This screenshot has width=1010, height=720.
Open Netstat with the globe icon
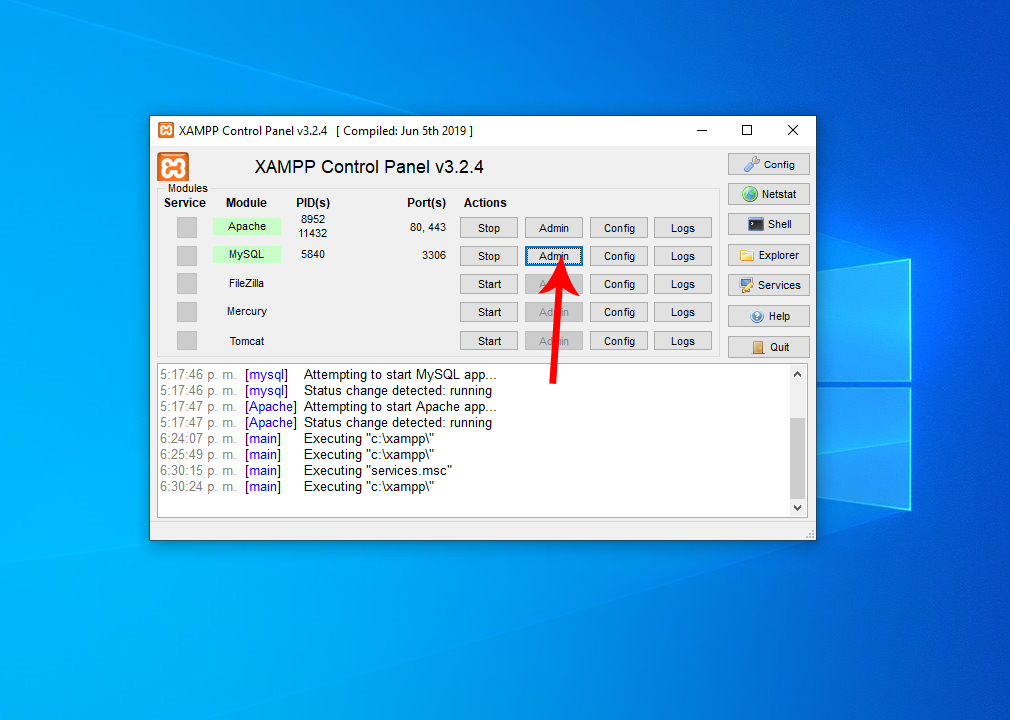768,194
